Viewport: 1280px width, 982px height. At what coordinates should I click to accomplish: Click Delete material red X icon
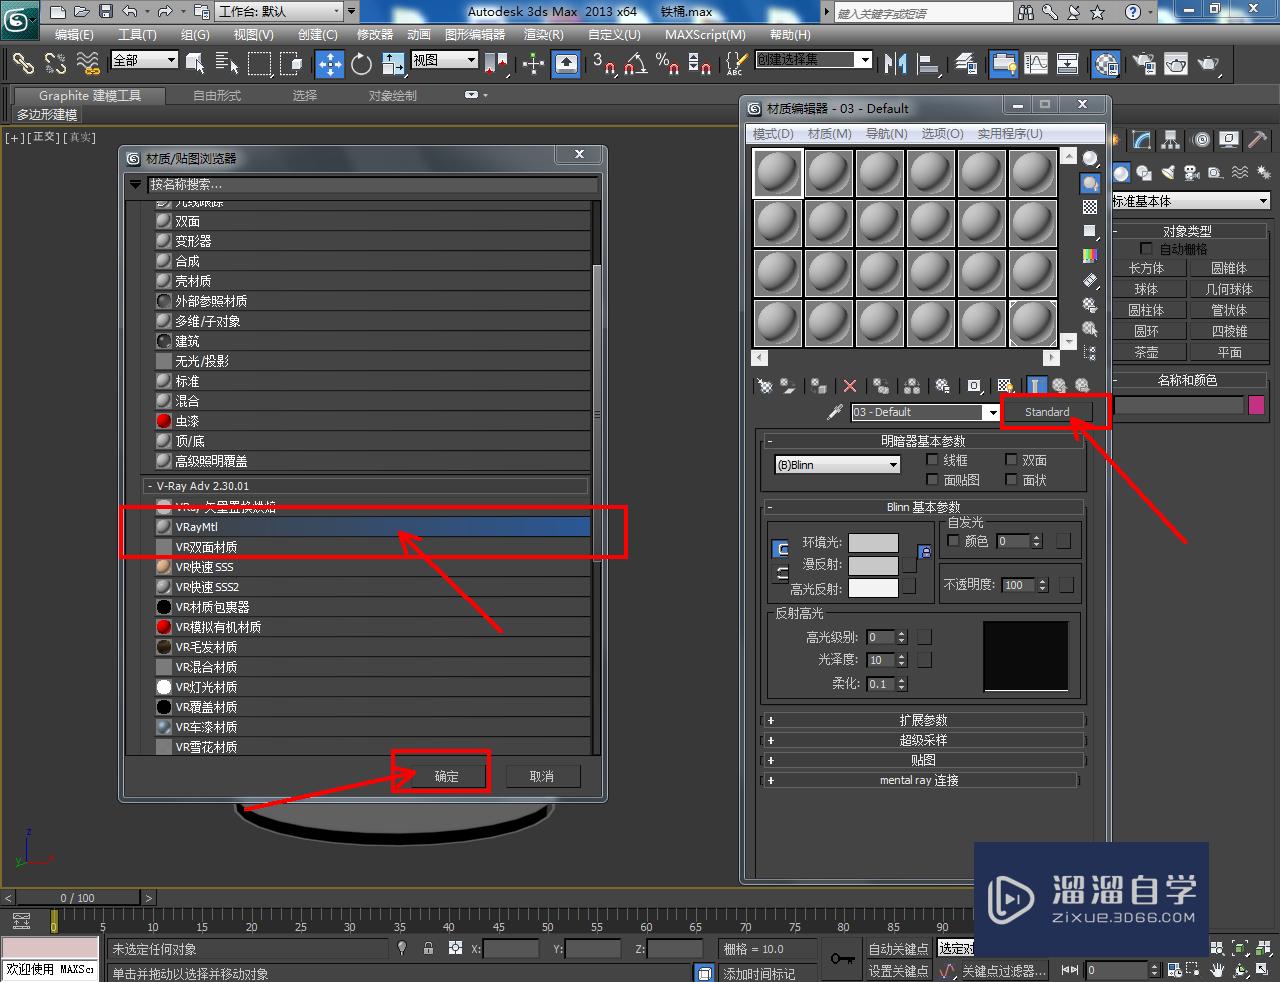click(x=850, y=386)
